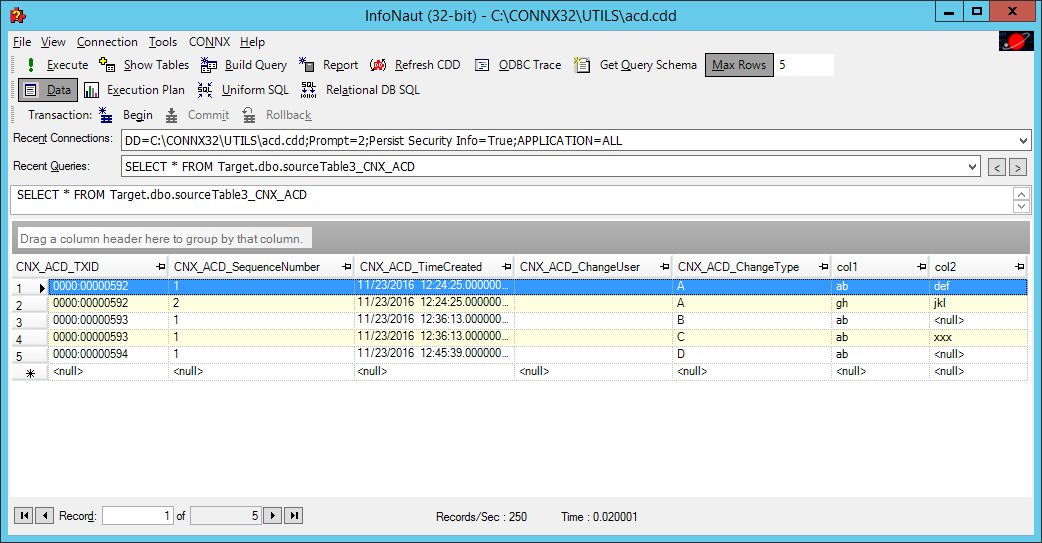Click the Record number input field
The height and width of the screenshot is (543, 1042).
[x=138, y=516]
